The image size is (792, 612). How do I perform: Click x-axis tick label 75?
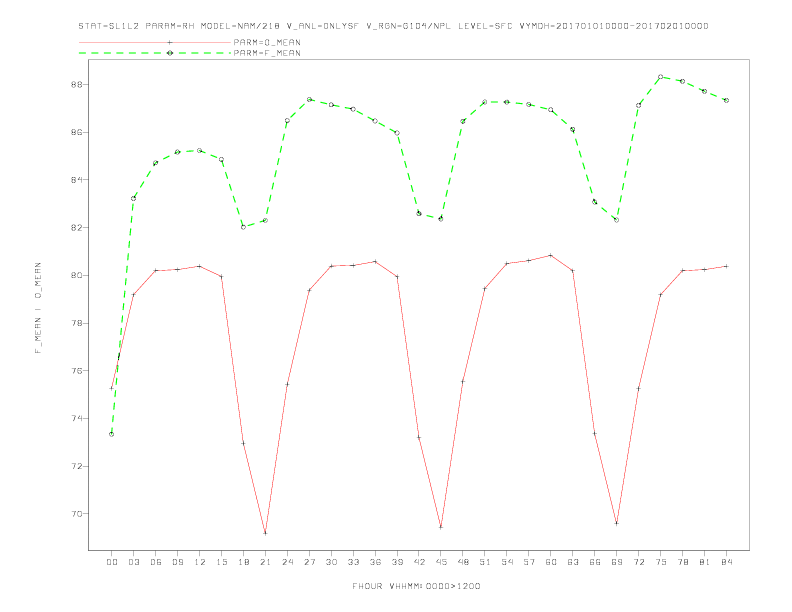click(x=661, y=562)
